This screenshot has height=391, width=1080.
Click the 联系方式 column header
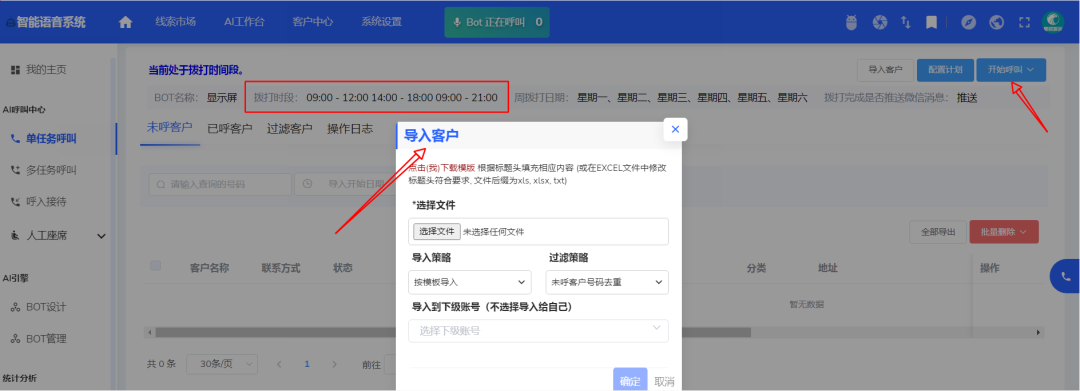(x=281, y=268)
